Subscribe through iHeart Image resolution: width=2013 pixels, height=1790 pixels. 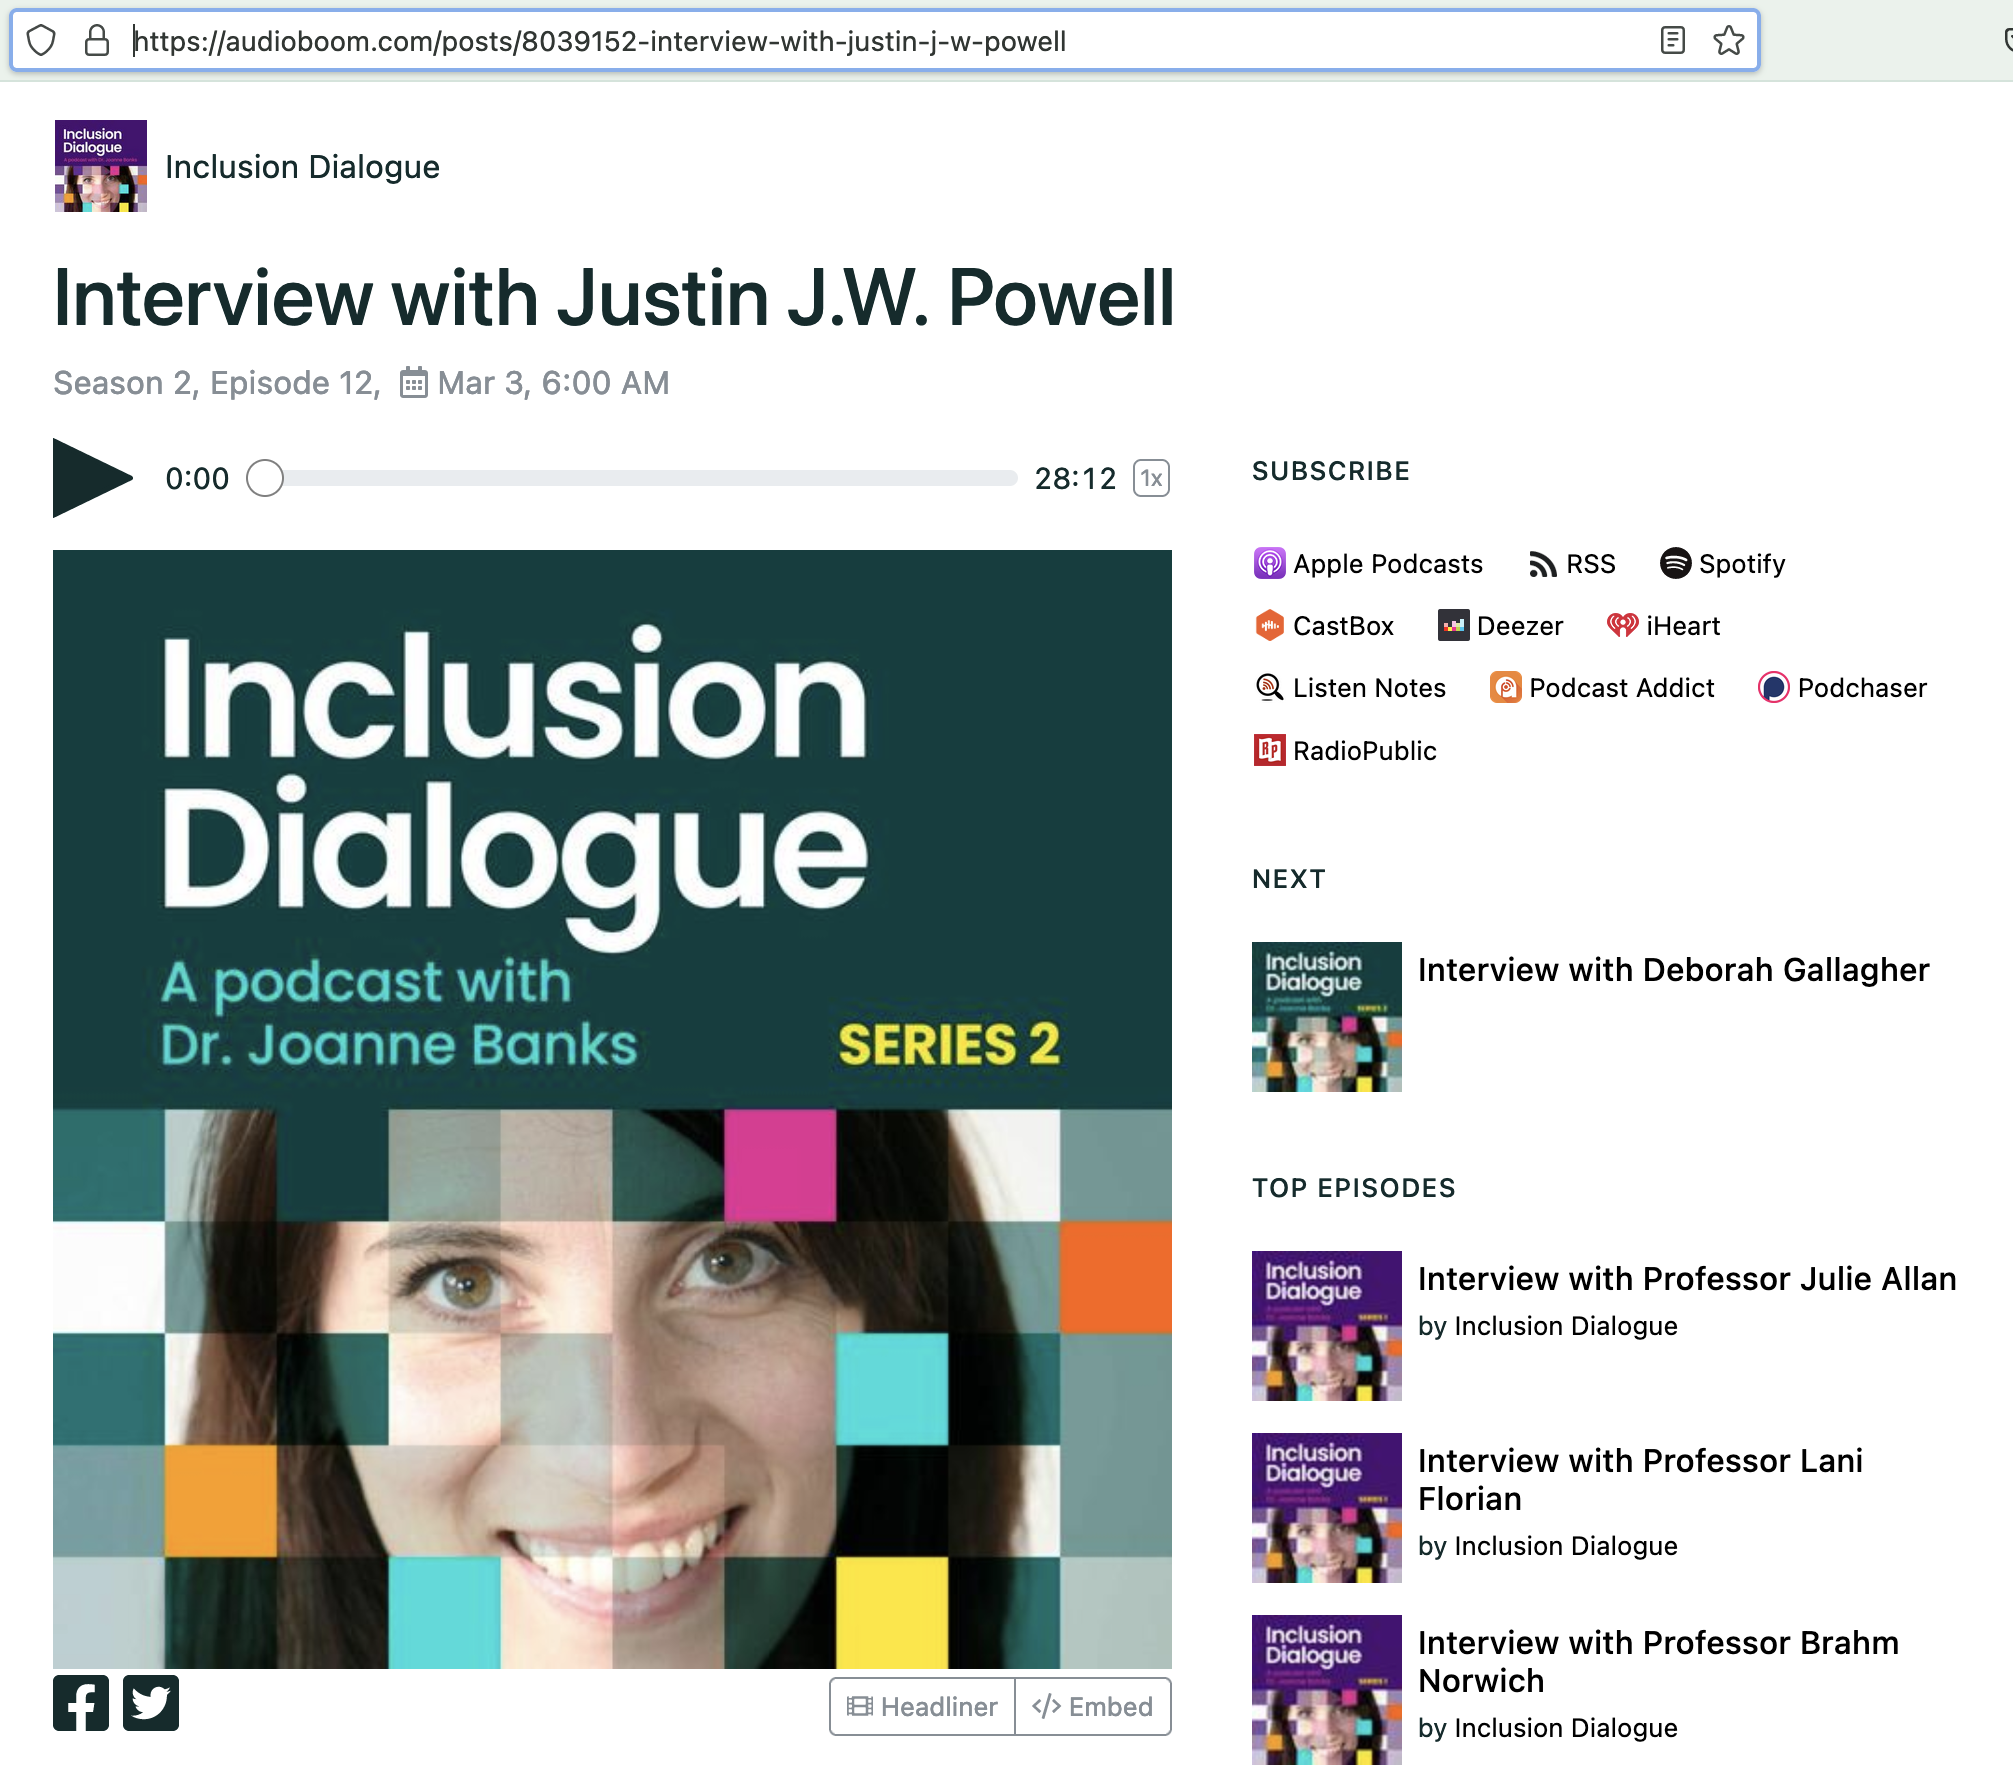pyautogui.click(x=1663, y=626)
